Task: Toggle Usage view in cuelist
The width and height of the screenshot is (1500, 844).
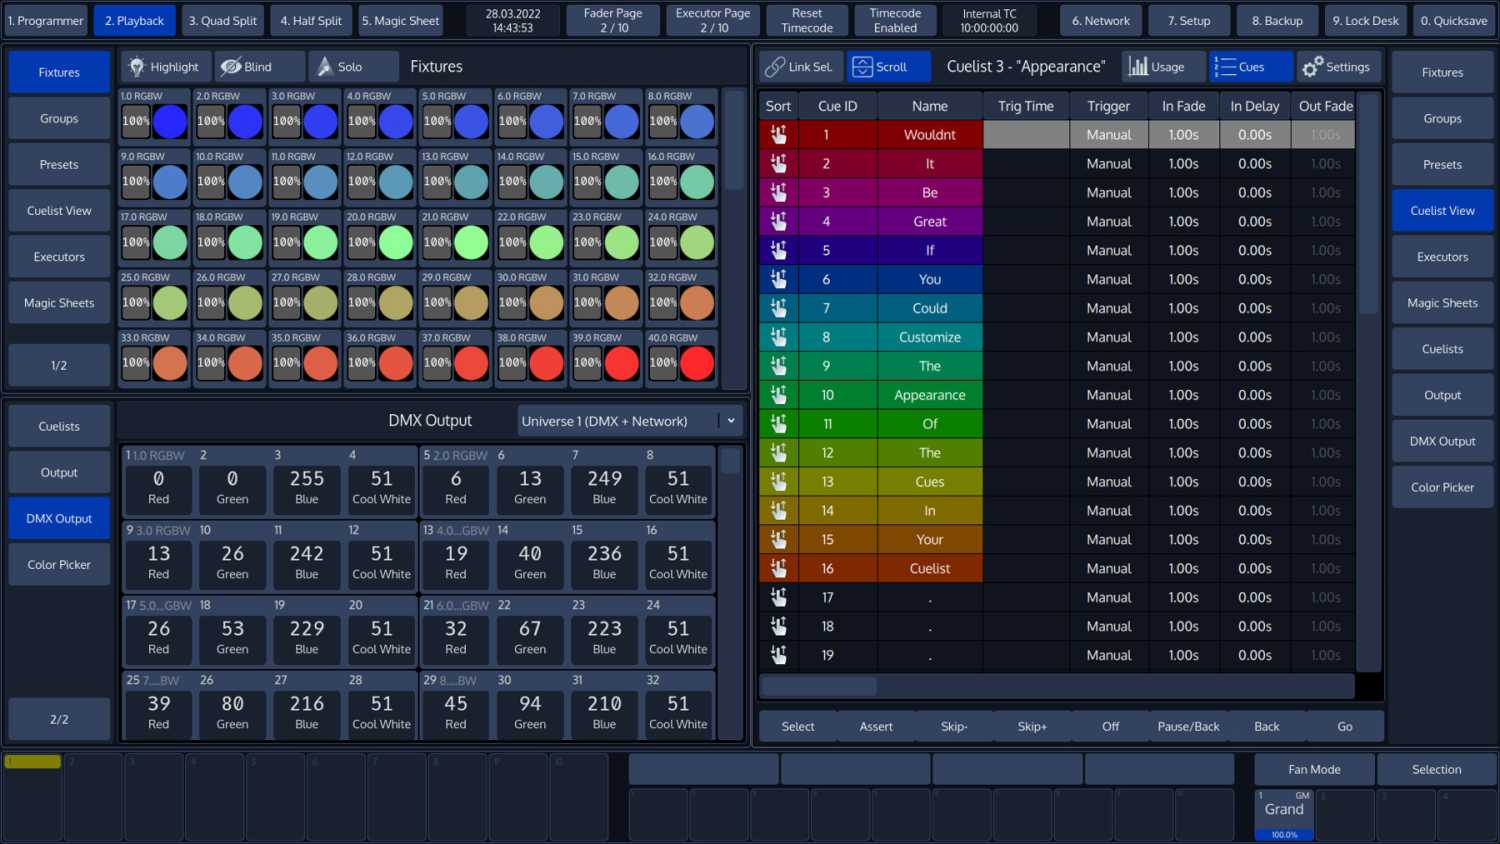Action: click(1163, 67)
